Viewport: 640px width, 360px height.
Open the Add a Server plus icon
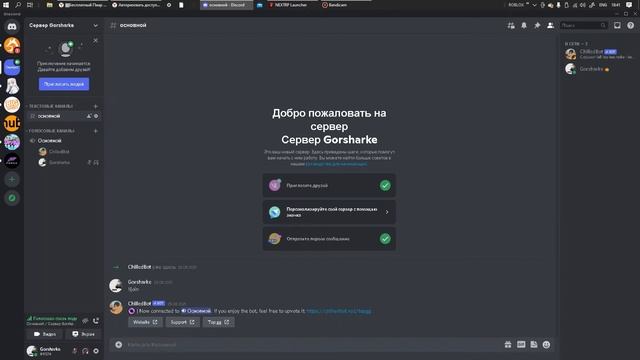(x=12, y=180)
